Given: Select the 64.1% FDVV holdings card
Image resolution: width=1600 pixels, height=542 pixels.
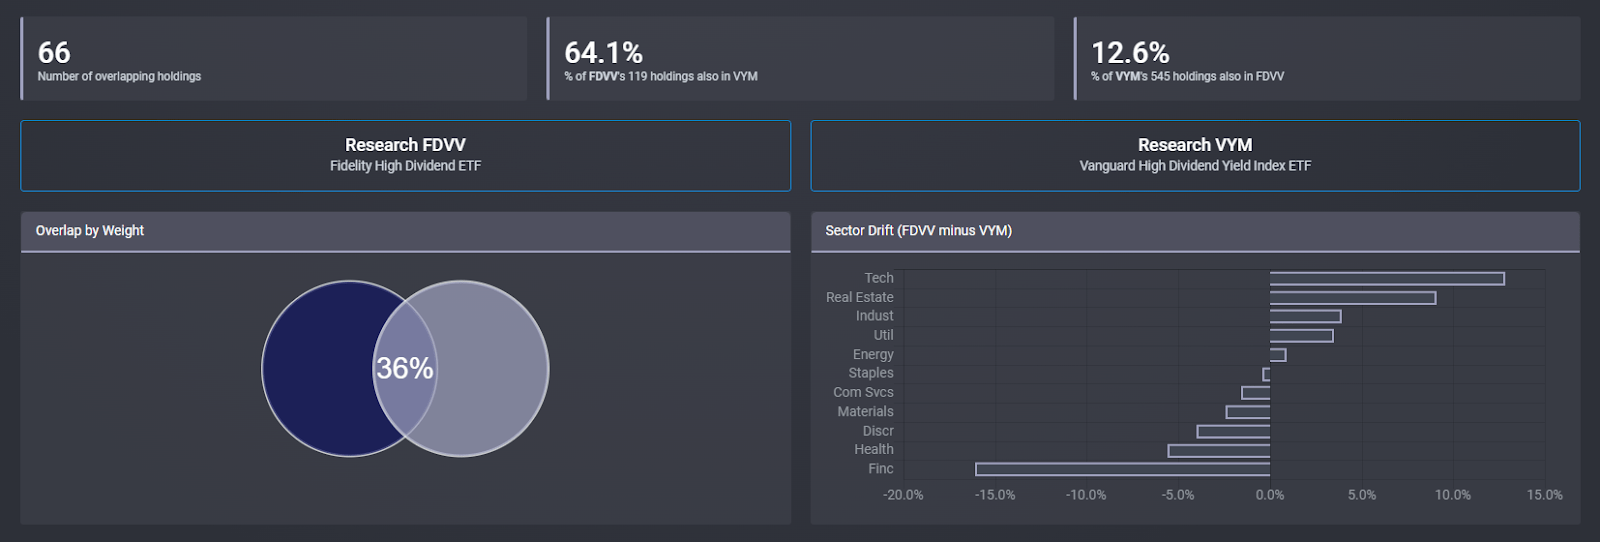Looking at the screenshot, I should pos(800,58).
